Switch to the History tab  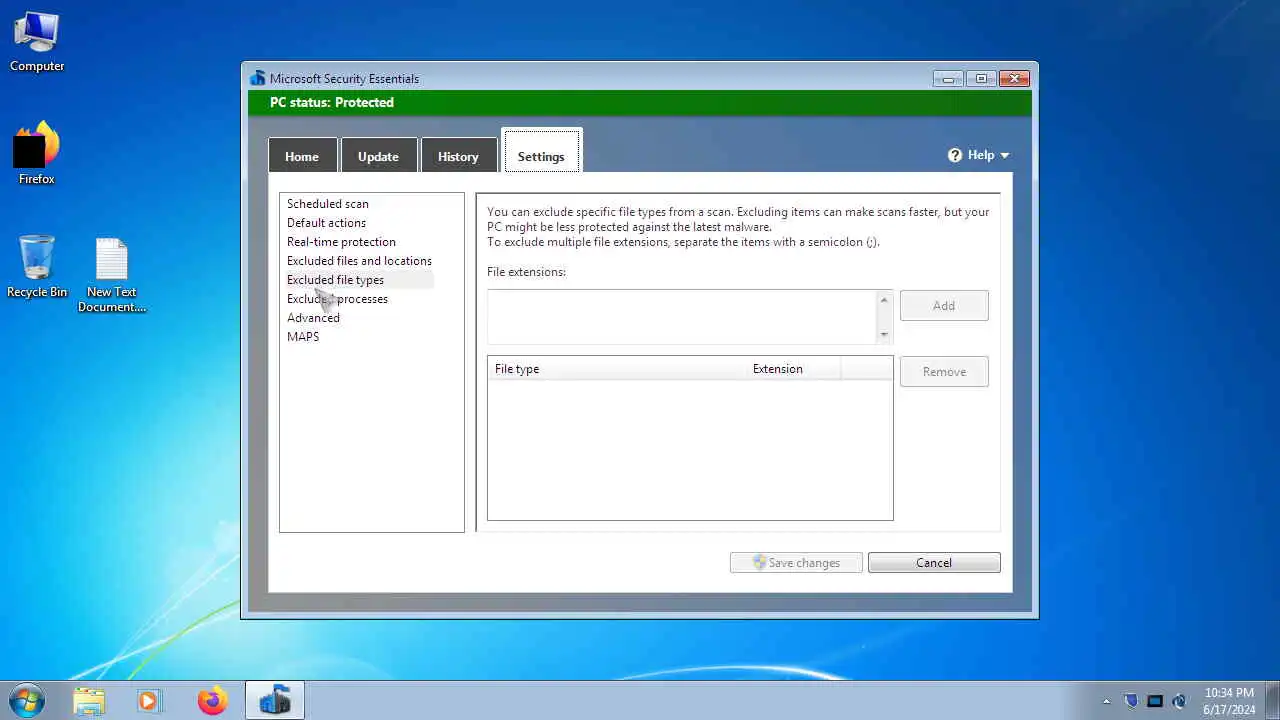458,156
